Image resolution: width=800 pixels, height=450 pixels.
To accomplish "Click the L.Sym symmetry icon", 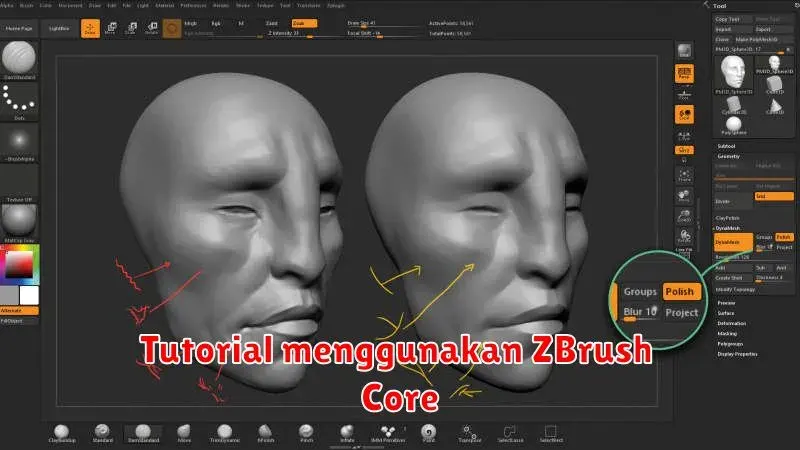I will pos(684,135).
